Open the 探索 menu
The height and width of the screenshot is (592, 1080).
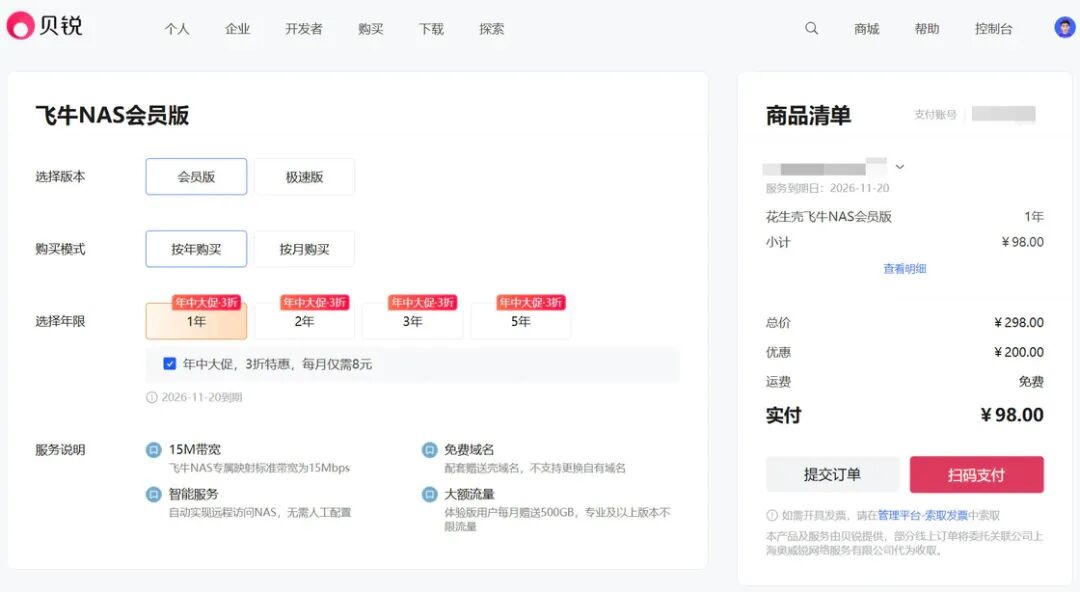pos(492,29)
